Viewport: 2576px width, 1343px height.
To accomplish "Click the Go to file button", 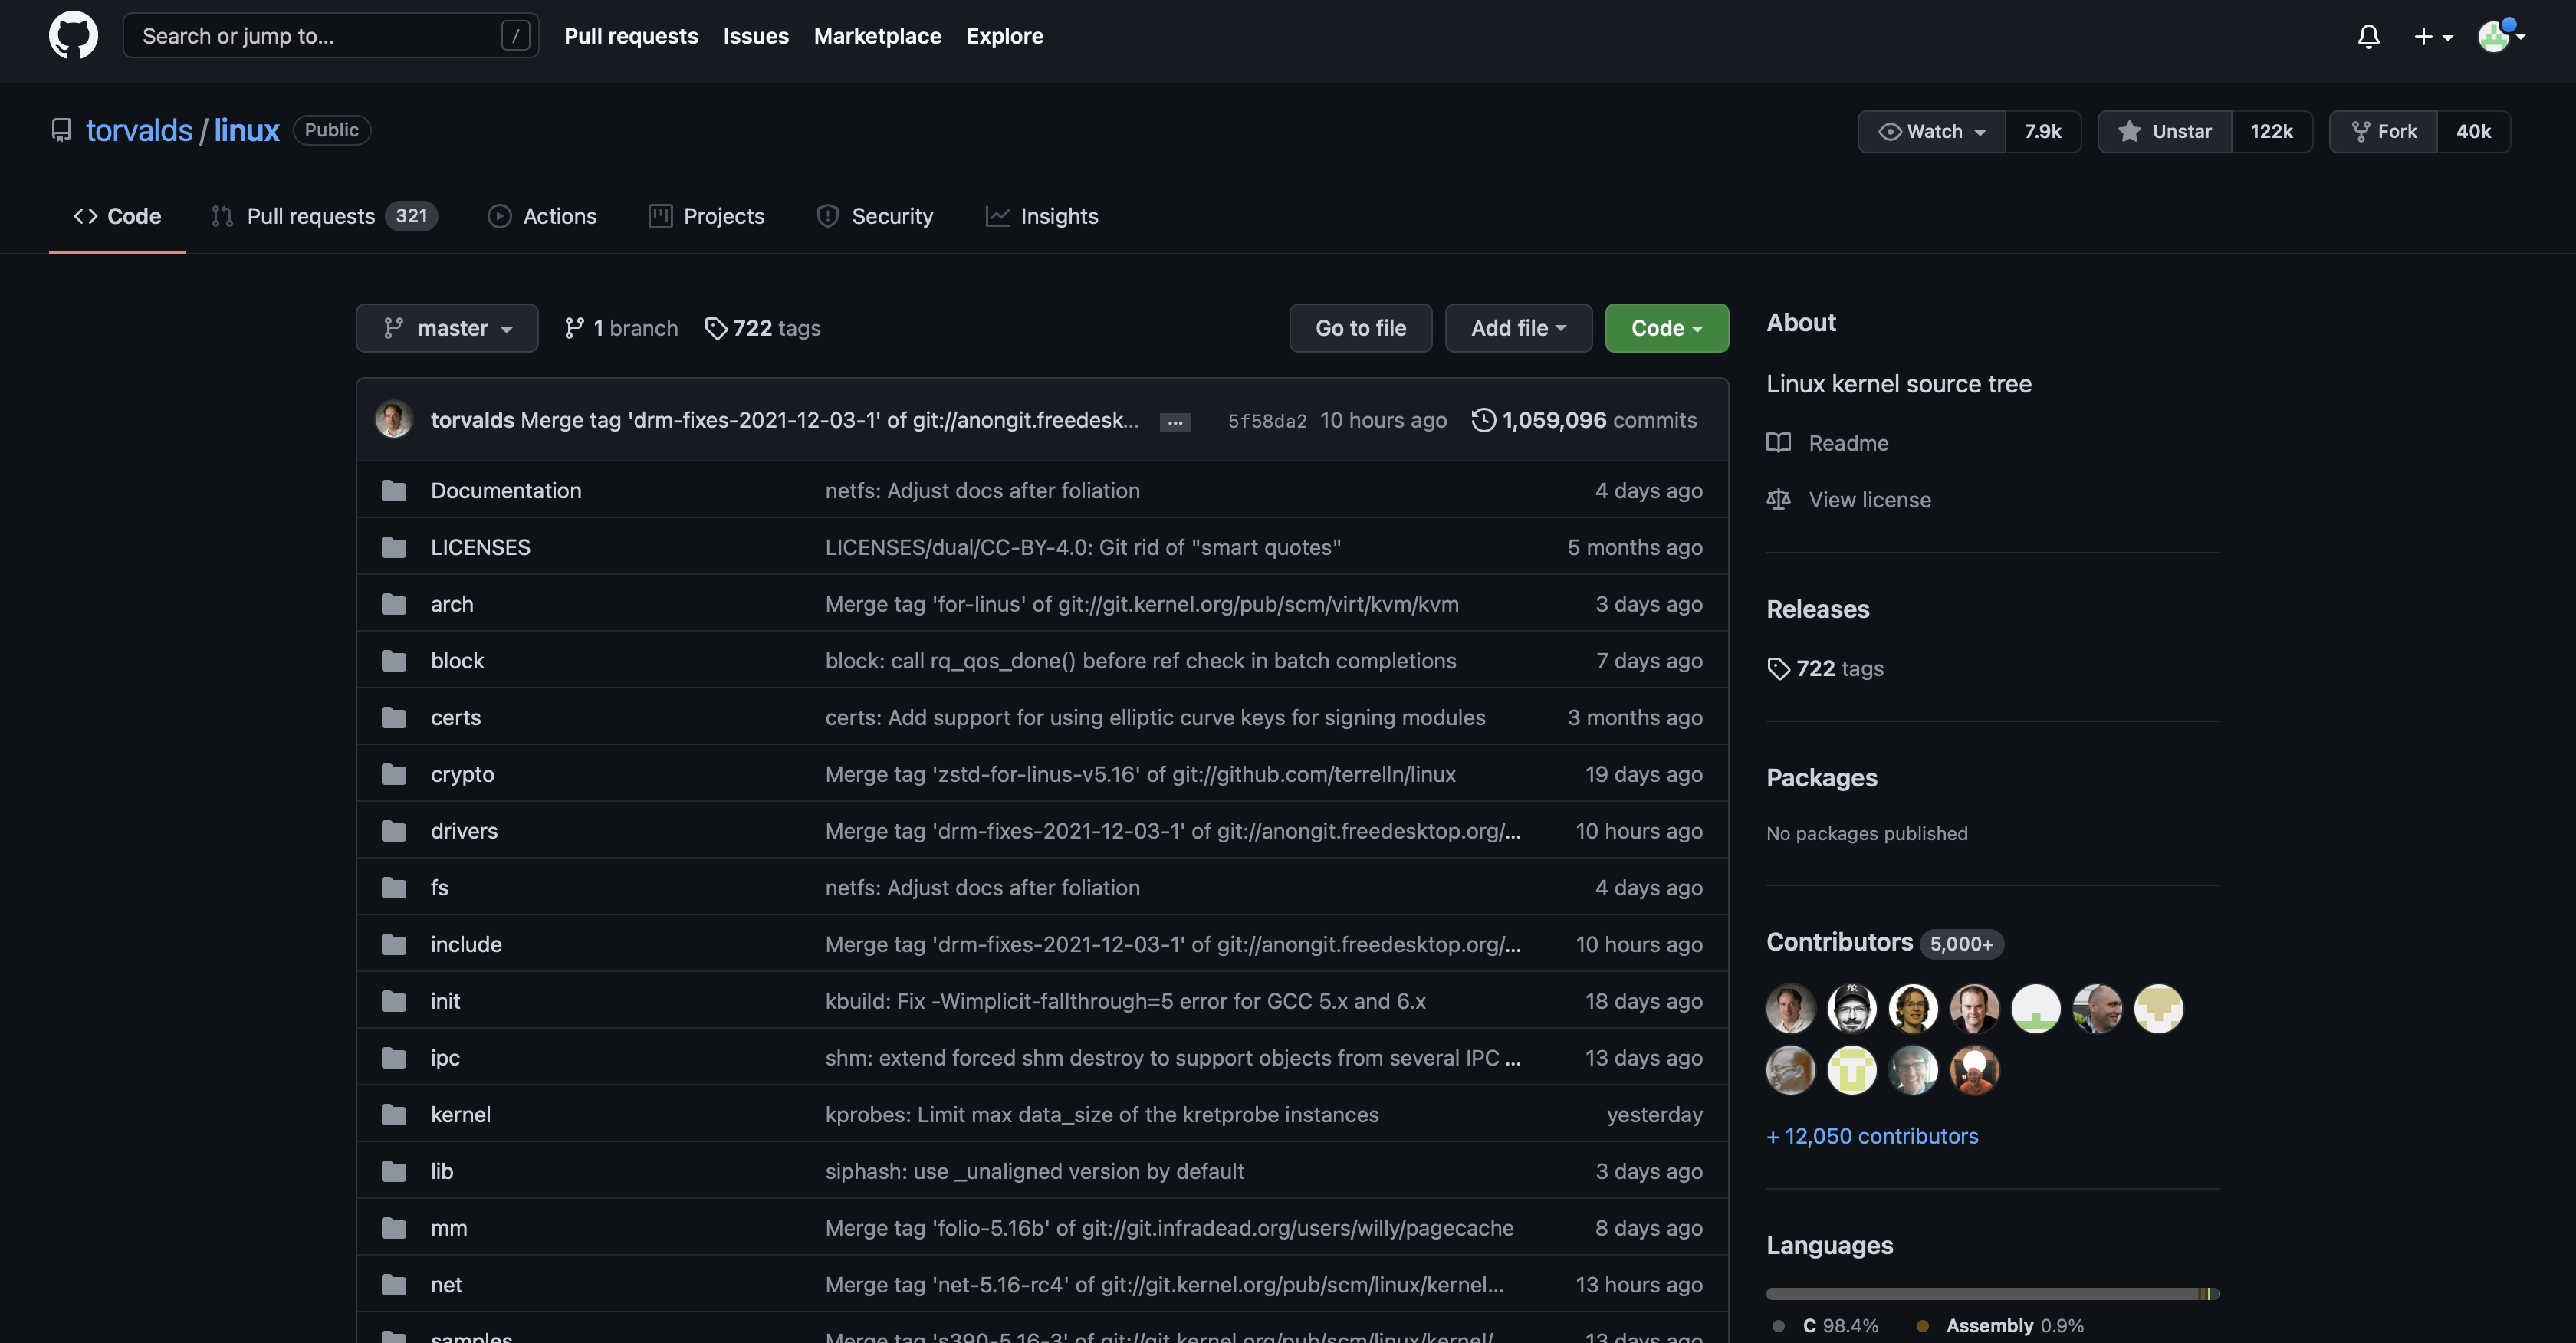I will click(1360, 328).
